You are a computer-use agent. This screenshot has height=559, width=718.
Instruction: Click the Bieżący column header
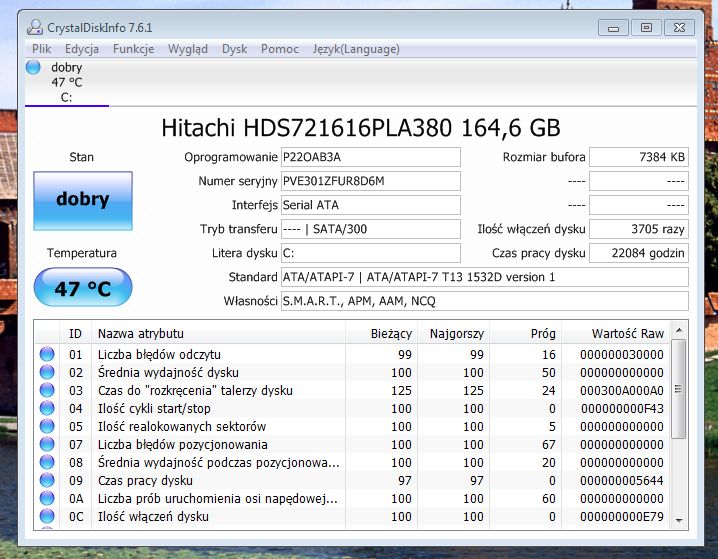point(381,333)
